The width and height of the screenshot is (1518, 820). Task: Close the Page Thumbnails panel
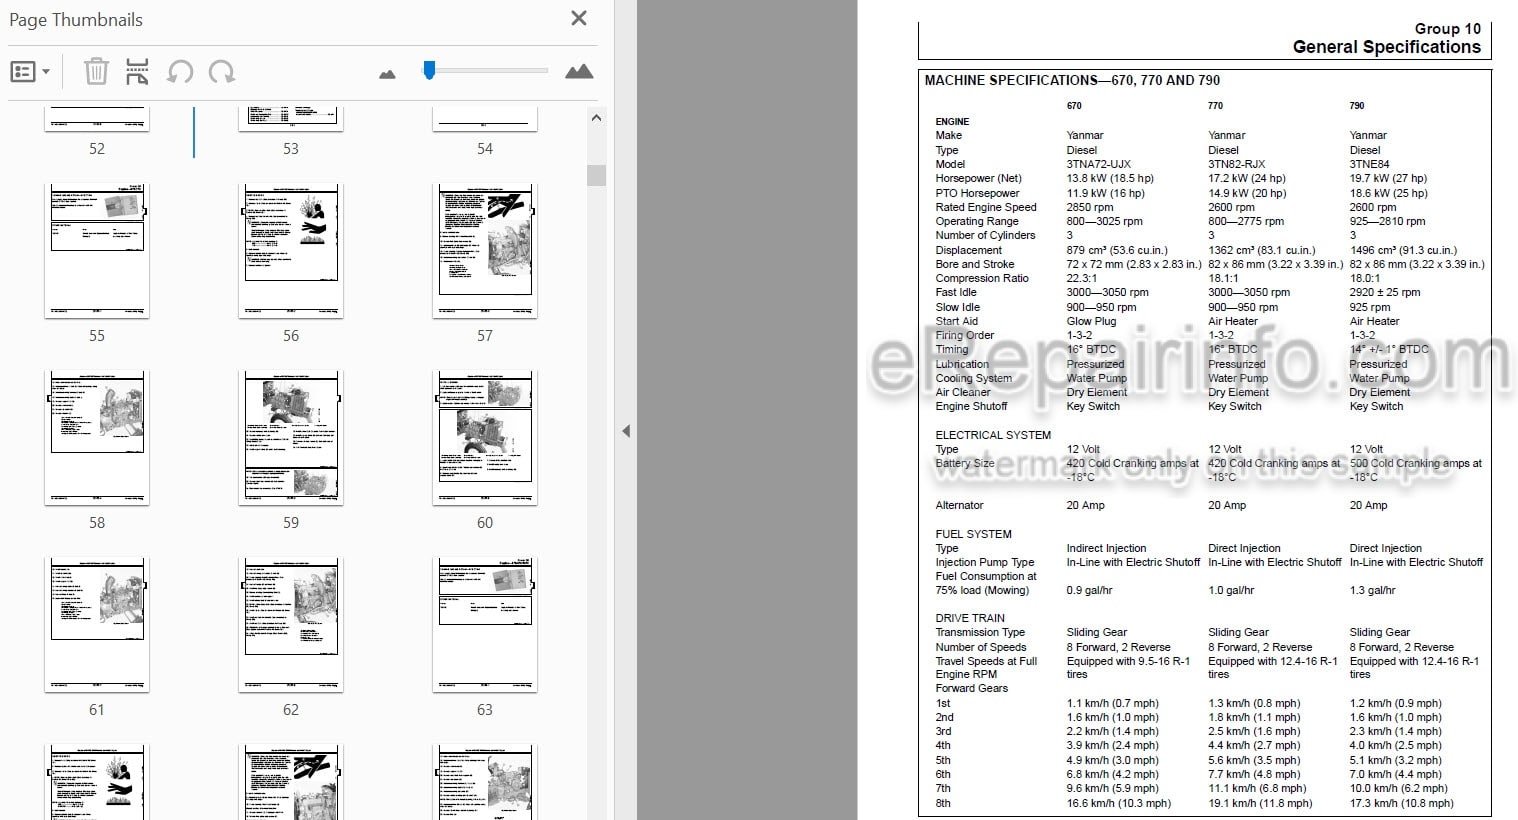point(579,18)
